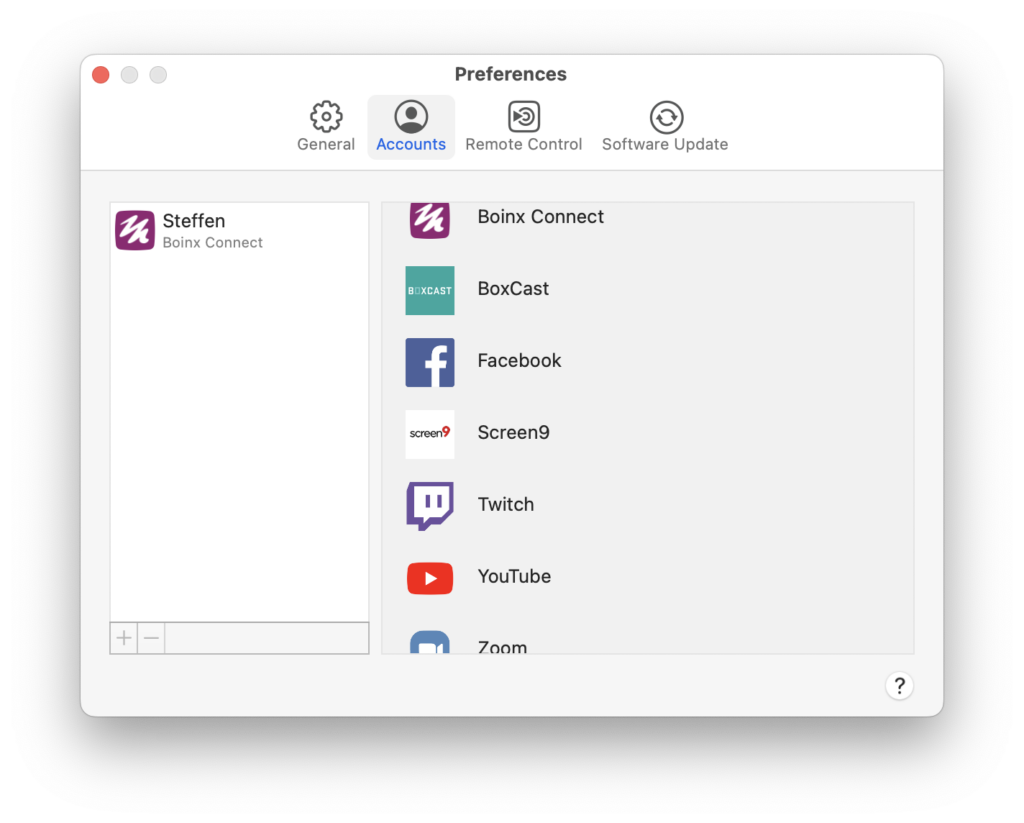This screenshot has width=1024, height=823.
Task: Click the BoxCast logo icon
Action: tap(430, 290)
